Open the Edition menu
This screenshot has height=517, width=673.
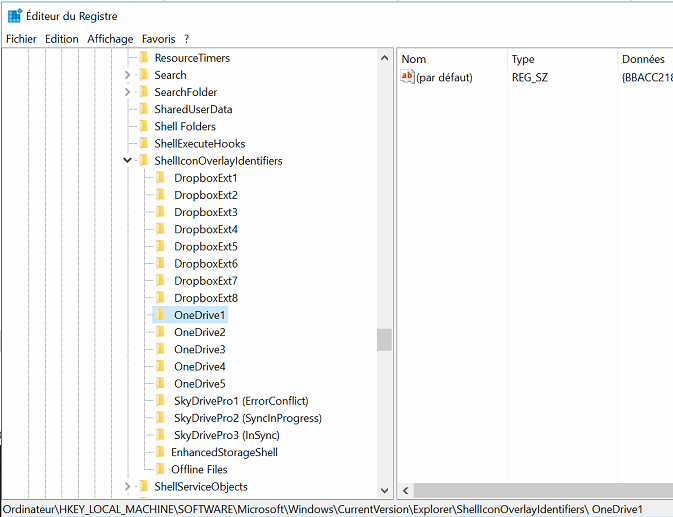pyautogui.click(x=62, y=39)
